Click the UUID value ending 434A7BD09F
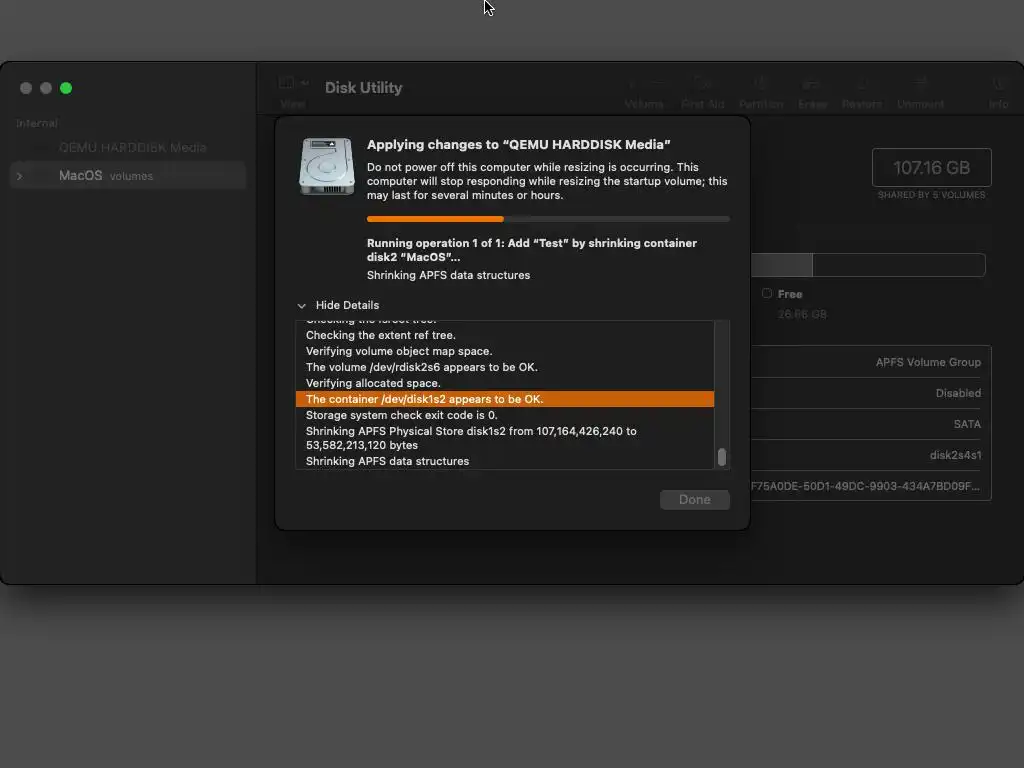1024x768 pixels. point(865,487)
